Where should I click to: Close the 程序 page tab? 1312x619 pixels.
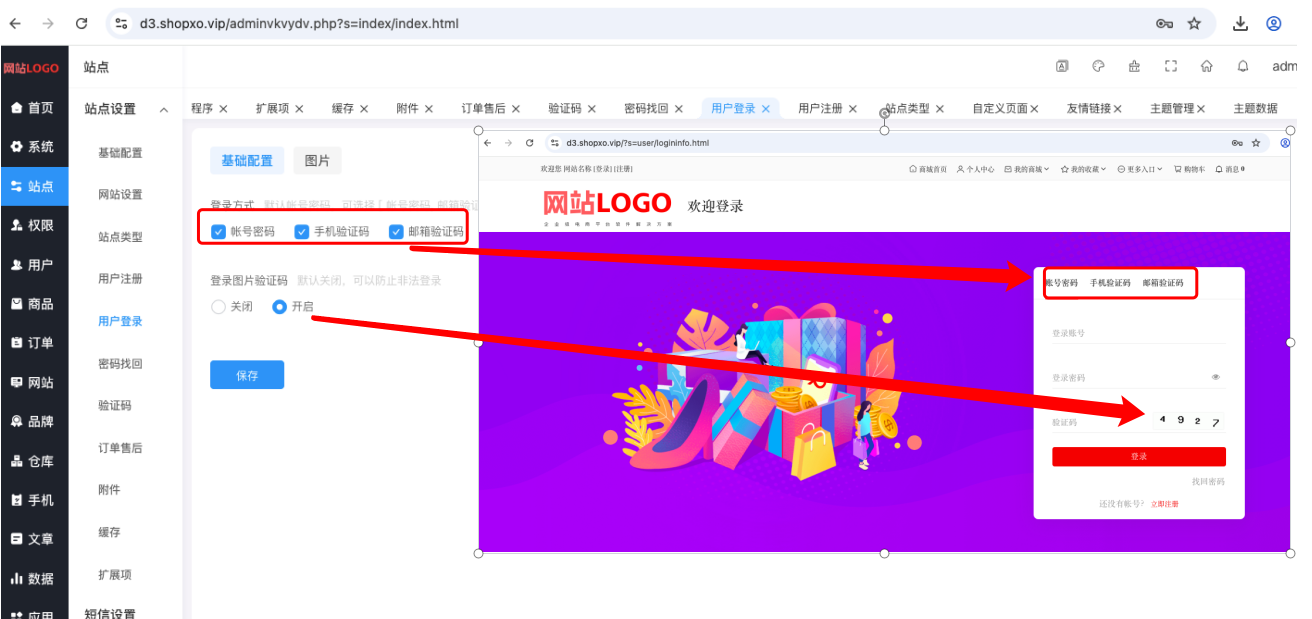[223, 109]
